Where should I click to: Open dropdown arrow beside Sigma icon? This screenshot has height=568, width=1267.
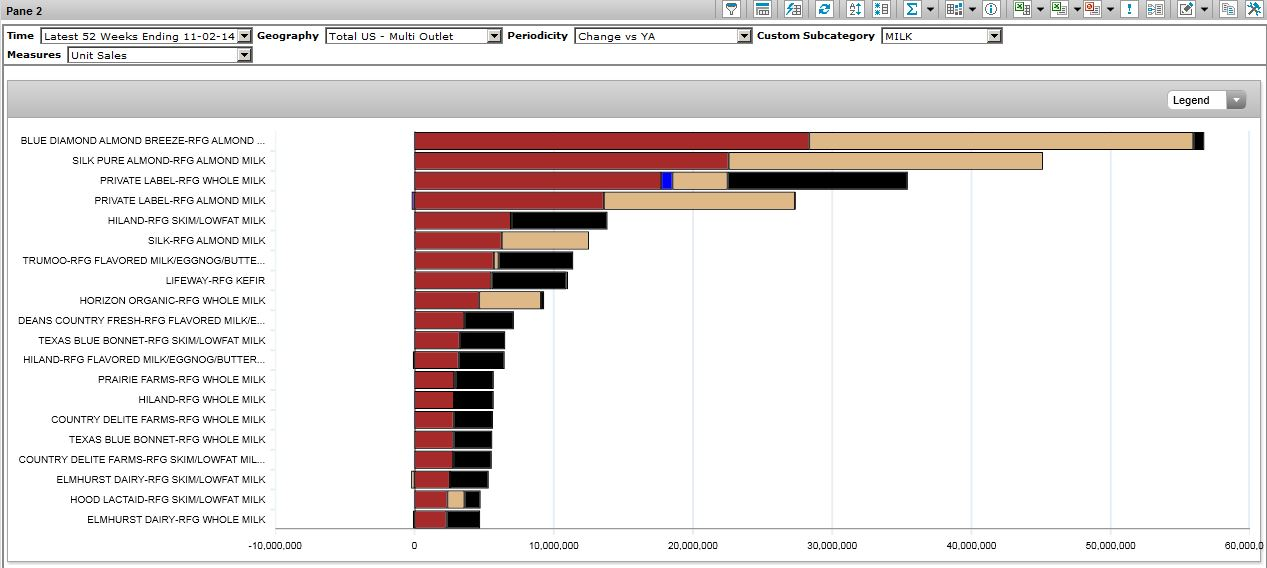coord(930,9)
